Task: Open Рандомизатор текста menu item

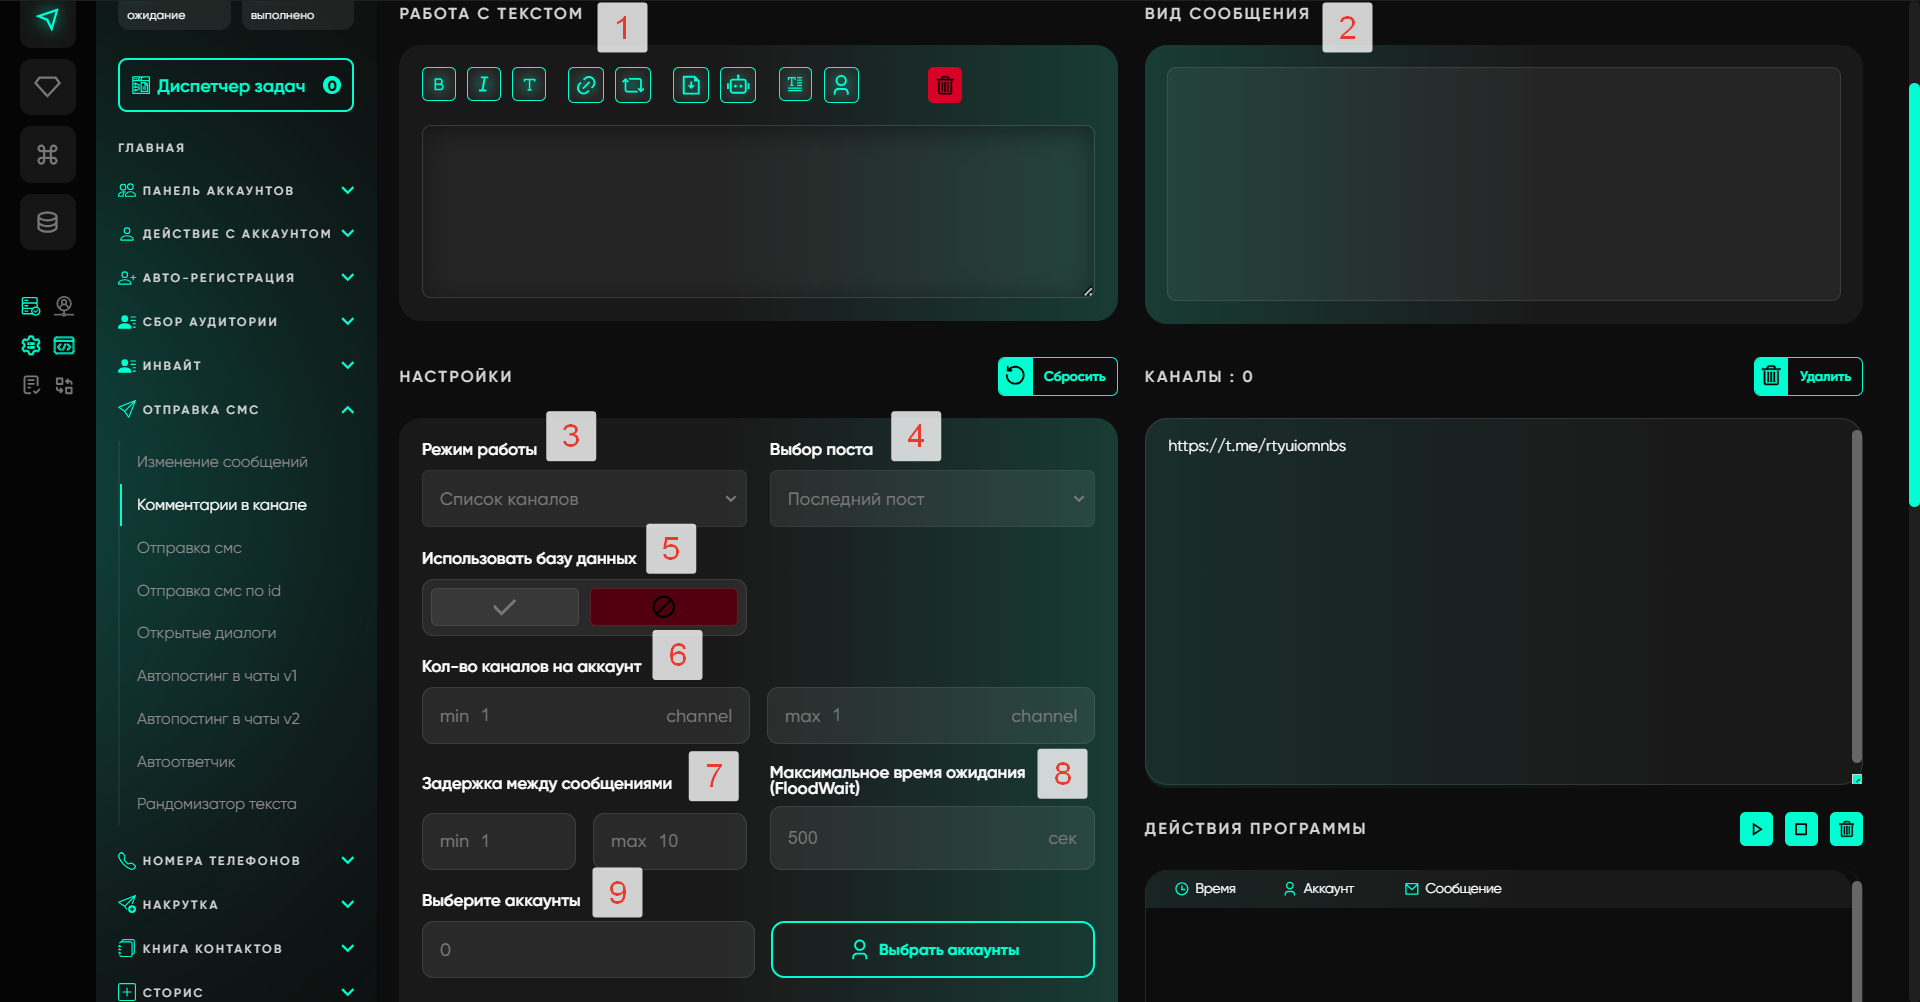Action: 216,804
